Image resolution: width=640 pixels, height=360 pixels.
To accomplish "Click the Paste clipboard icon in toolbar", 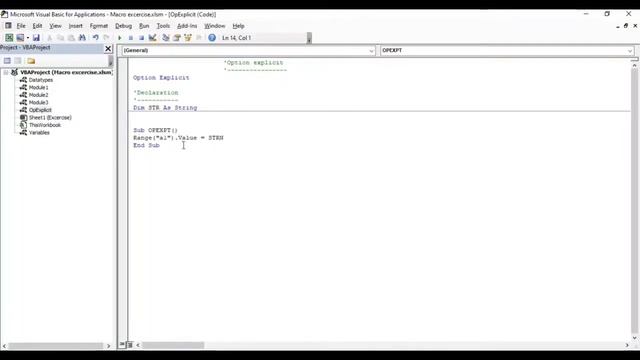I will point(71,38).
